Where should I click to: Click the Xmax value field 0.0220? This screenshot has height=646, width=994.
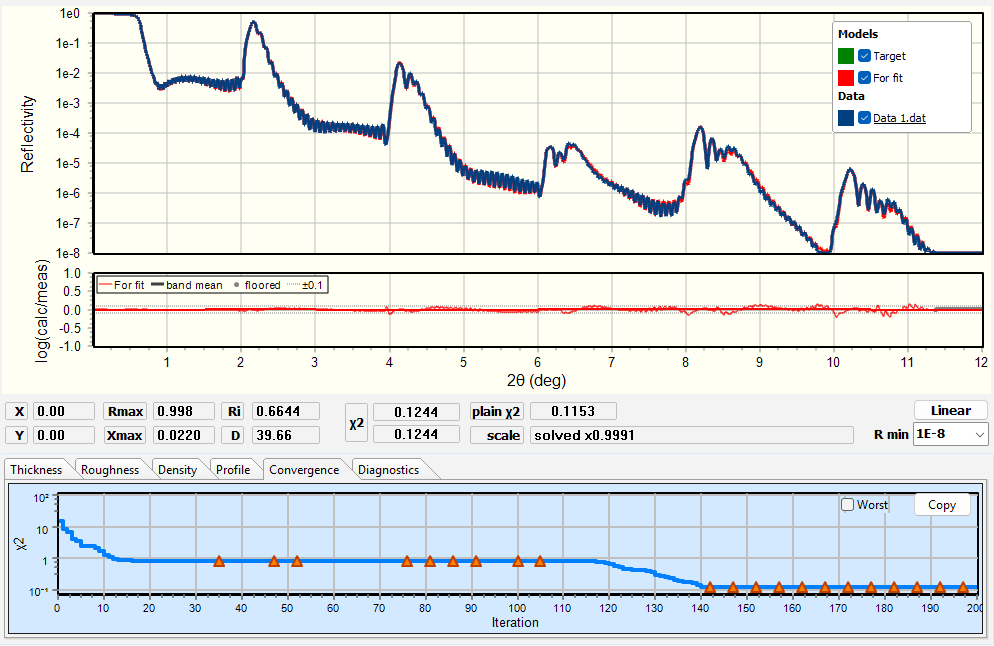[184, 436]
